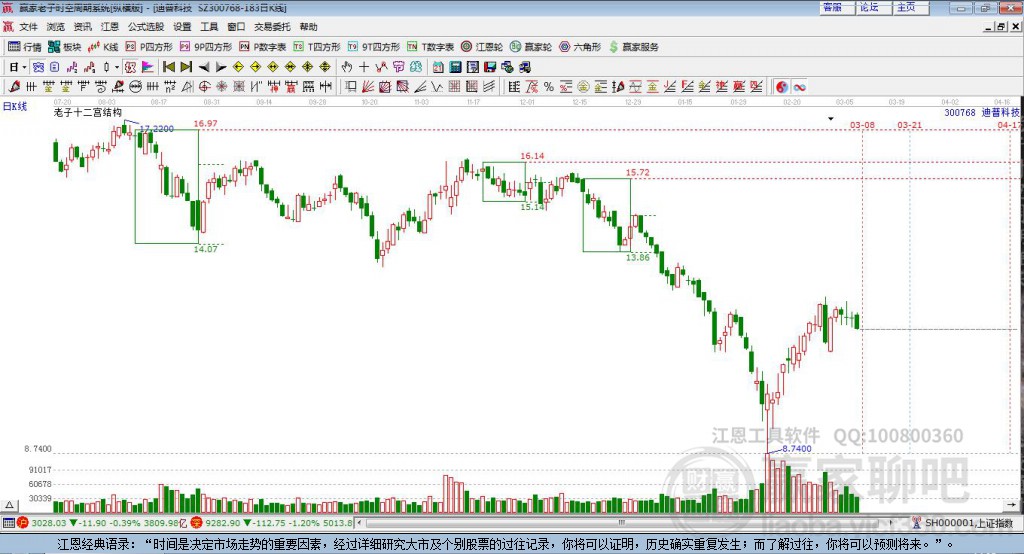Open the 工具 menu
The width and height of the screenshot is (1024, 554).
pos(209,27)
